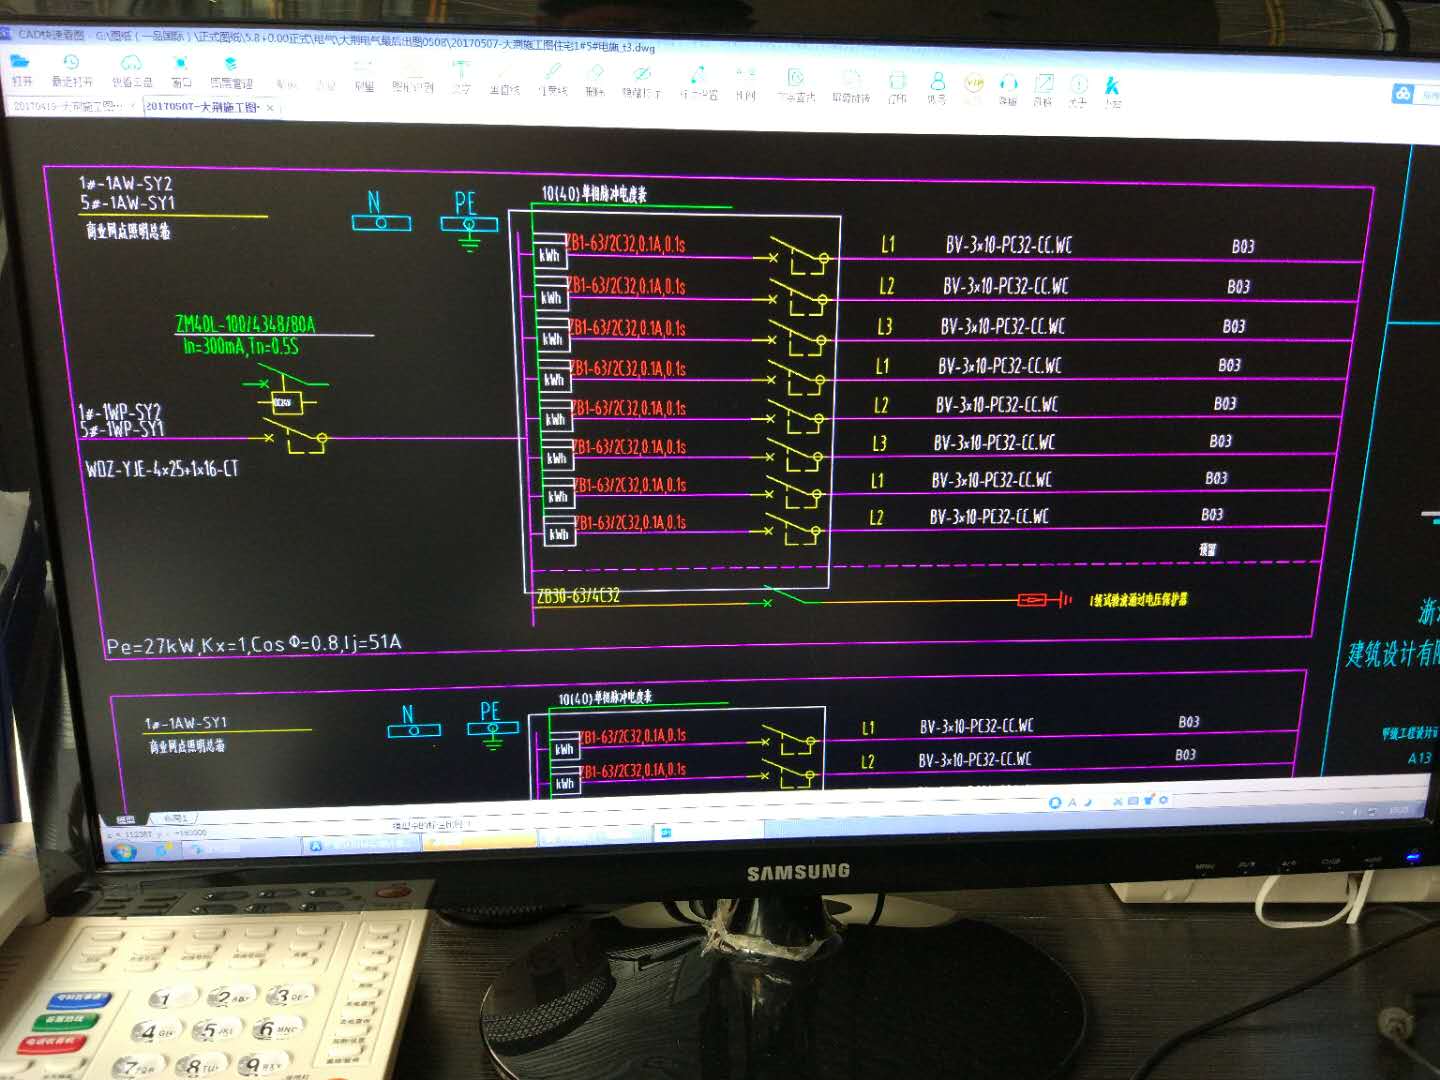Screen dimensions: 1440x1080
Task: Click the ZB30-63/4C32 breaker label
Action: coord(578,595)
